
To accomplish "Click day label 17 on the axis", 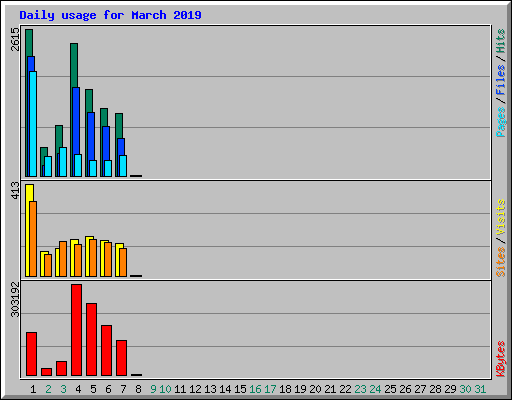I will [270, 389].
